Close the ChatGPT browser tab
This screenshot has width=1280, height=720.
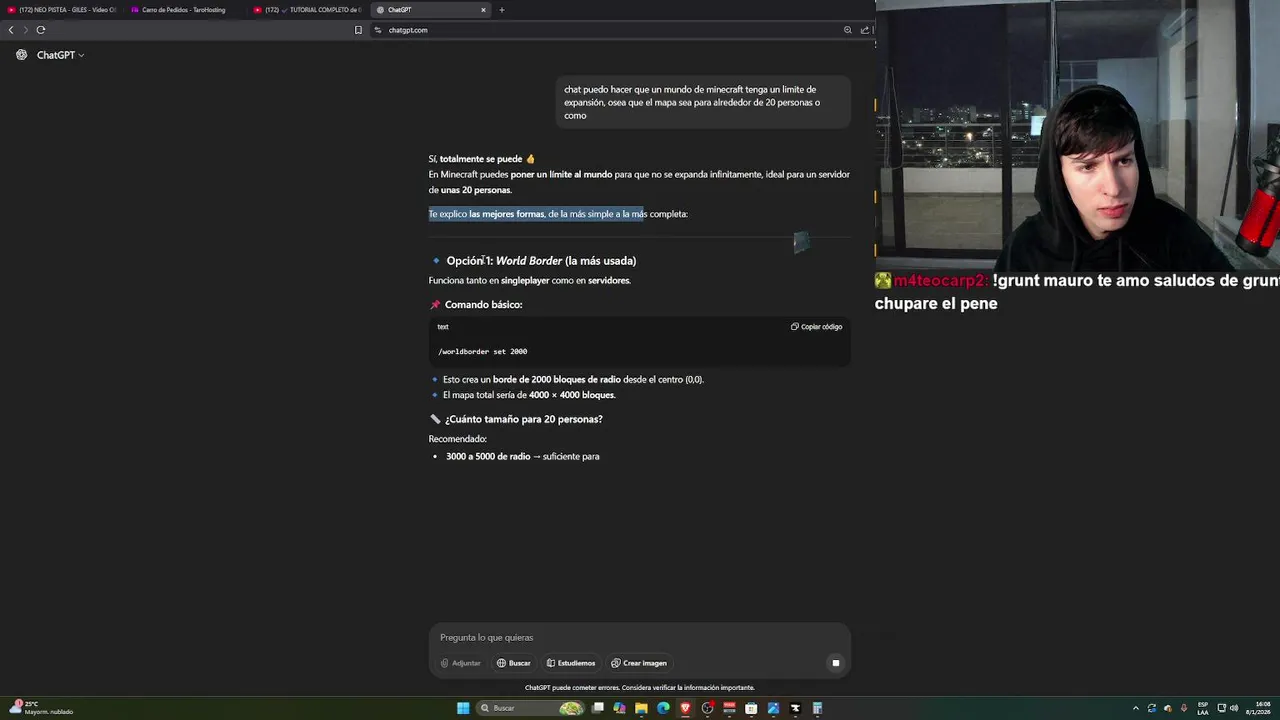483,10
